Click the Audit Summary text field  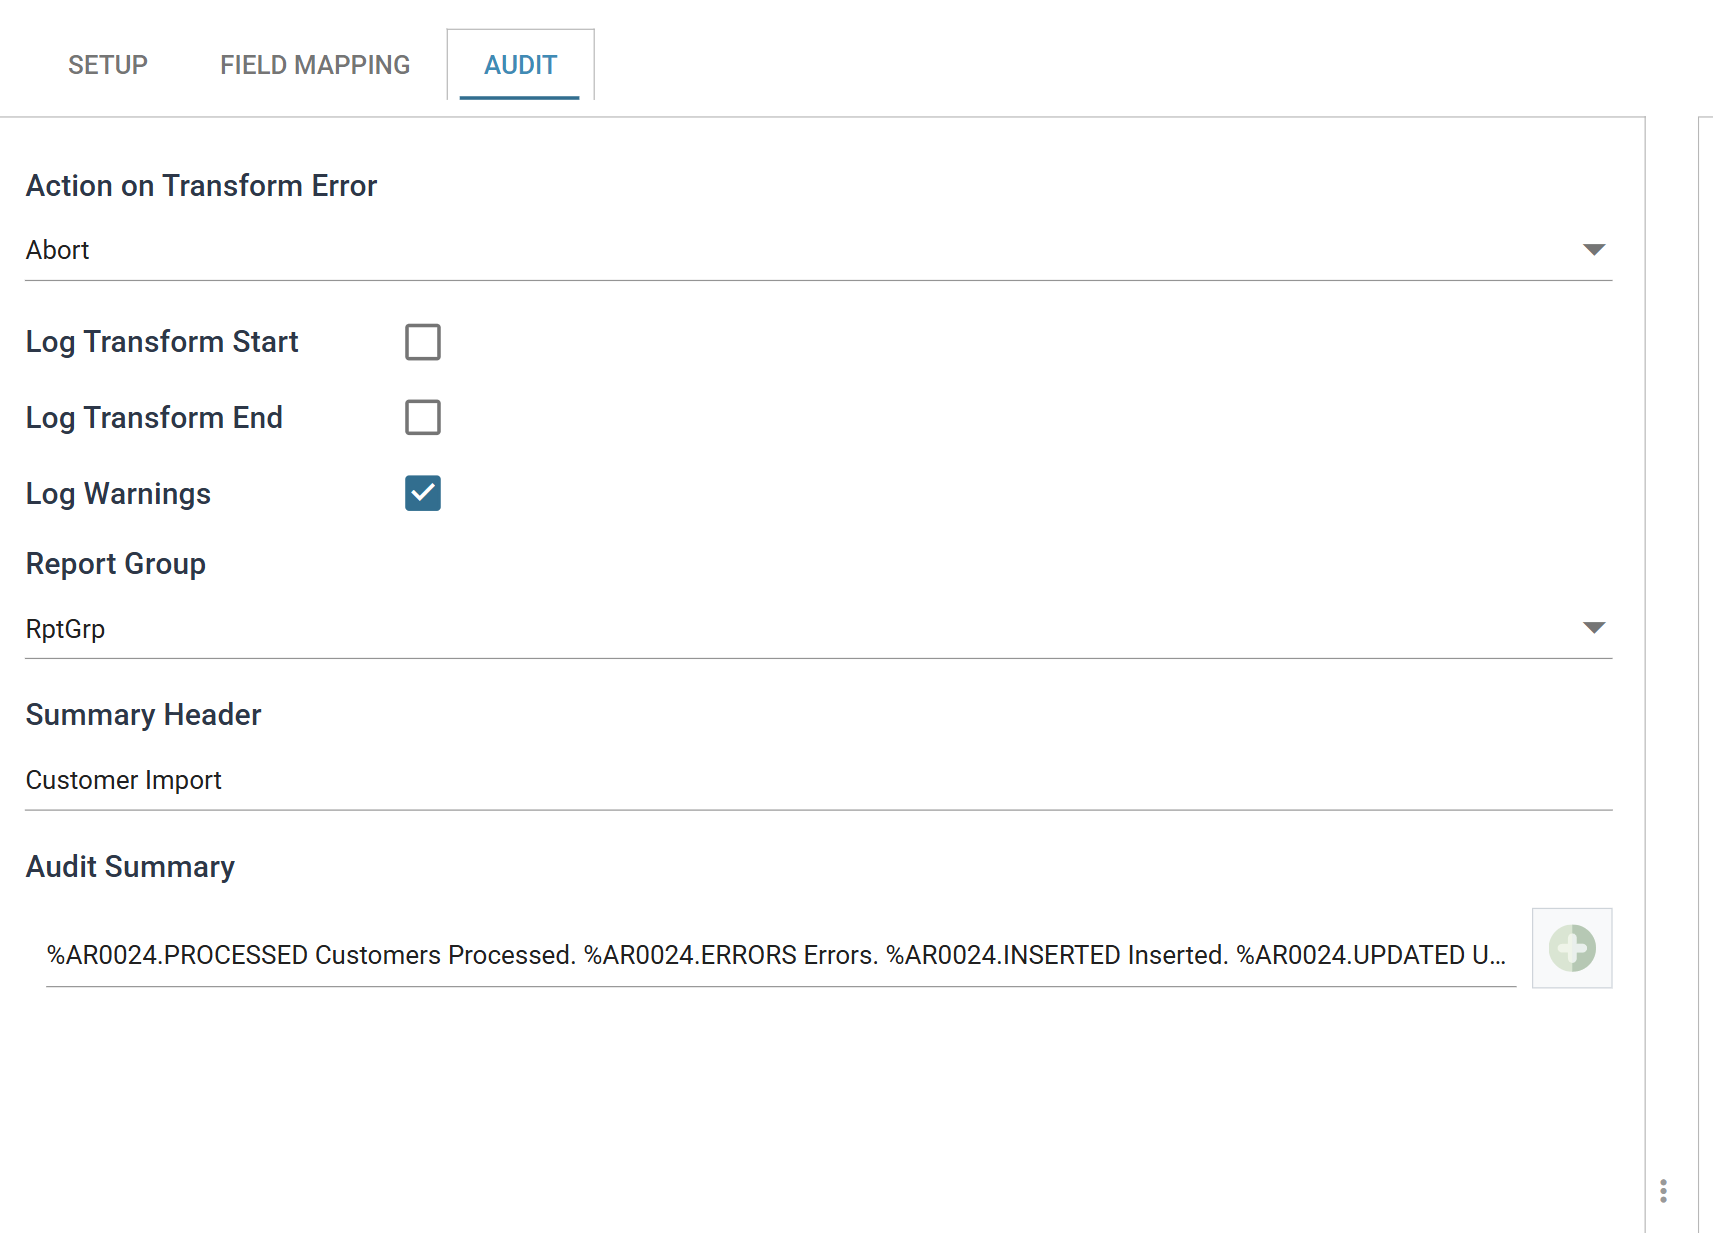point(780,955)
